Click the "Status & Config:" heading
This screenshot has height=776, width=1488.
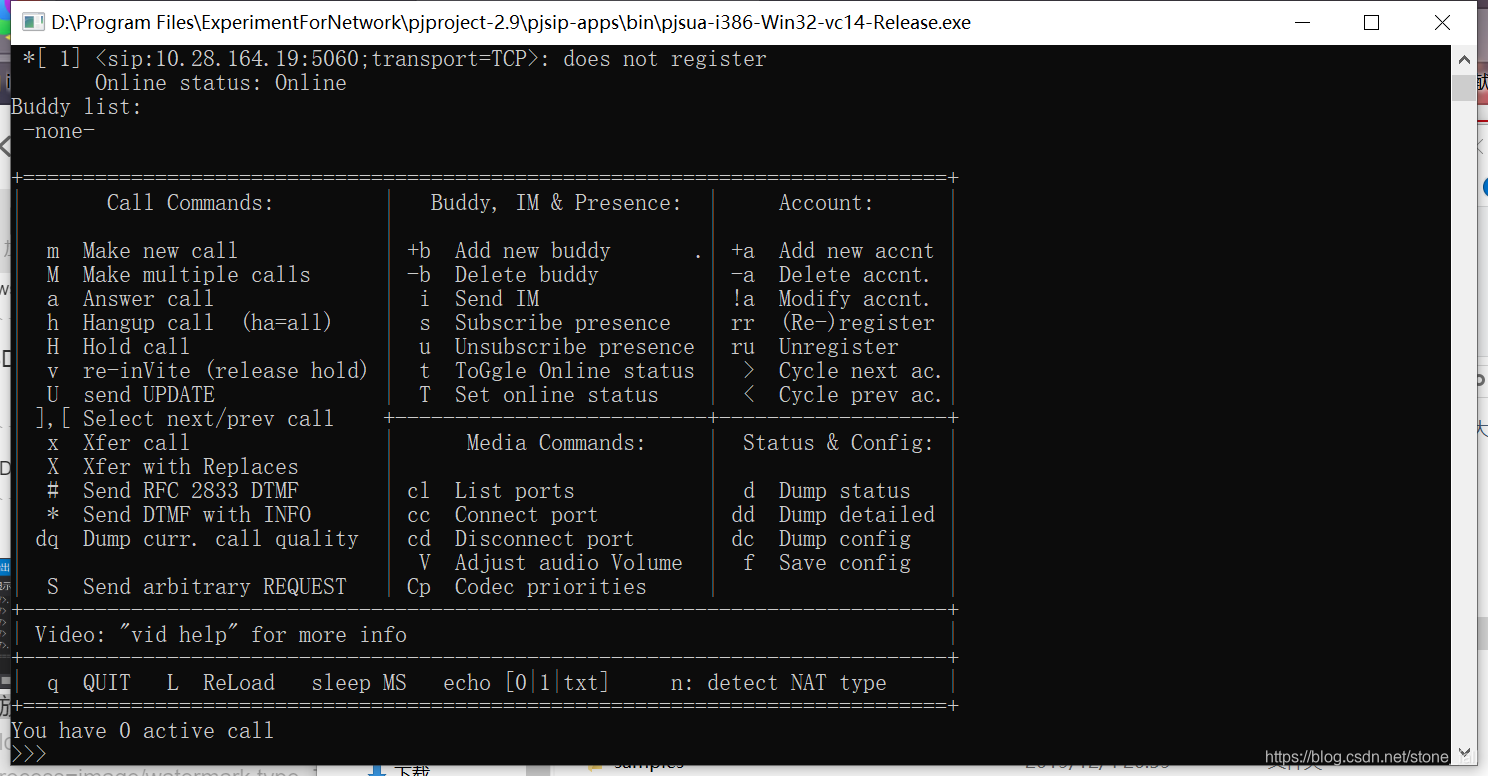tap(837, 443)
